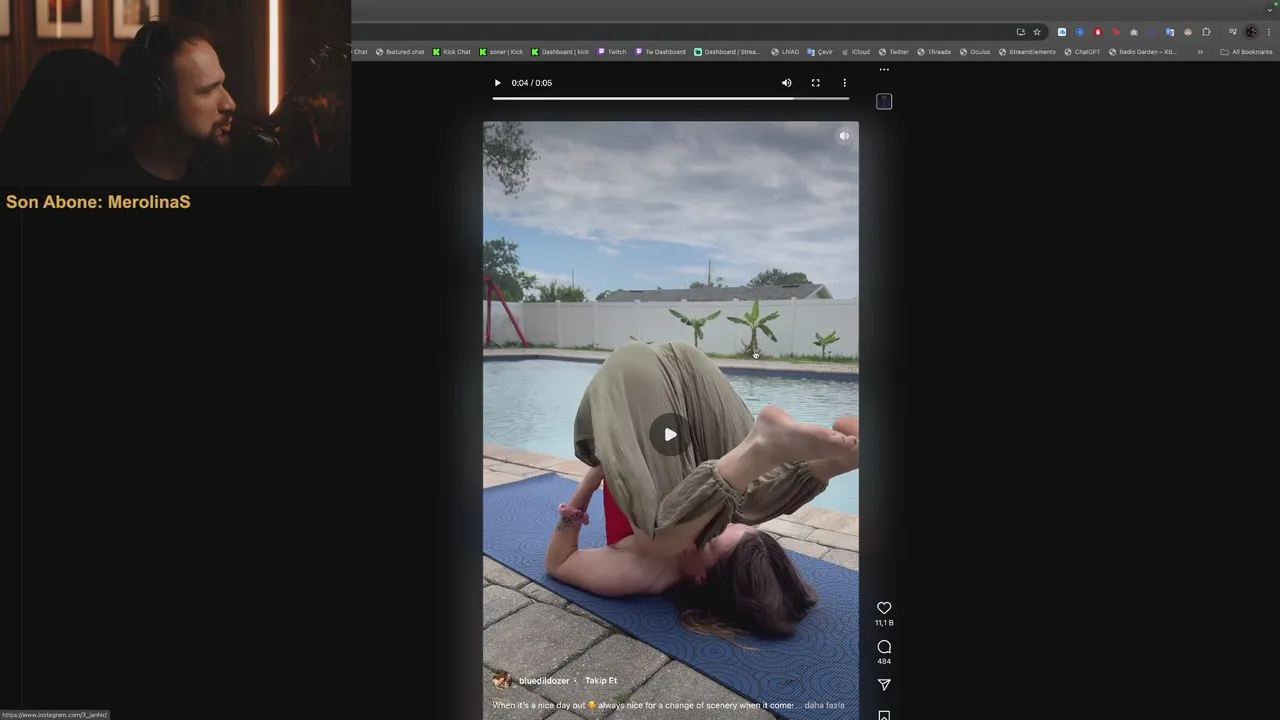Screen dimensions: 1280x720
Task: Click the Takip Et follow button
Action: tap(601, 681)
